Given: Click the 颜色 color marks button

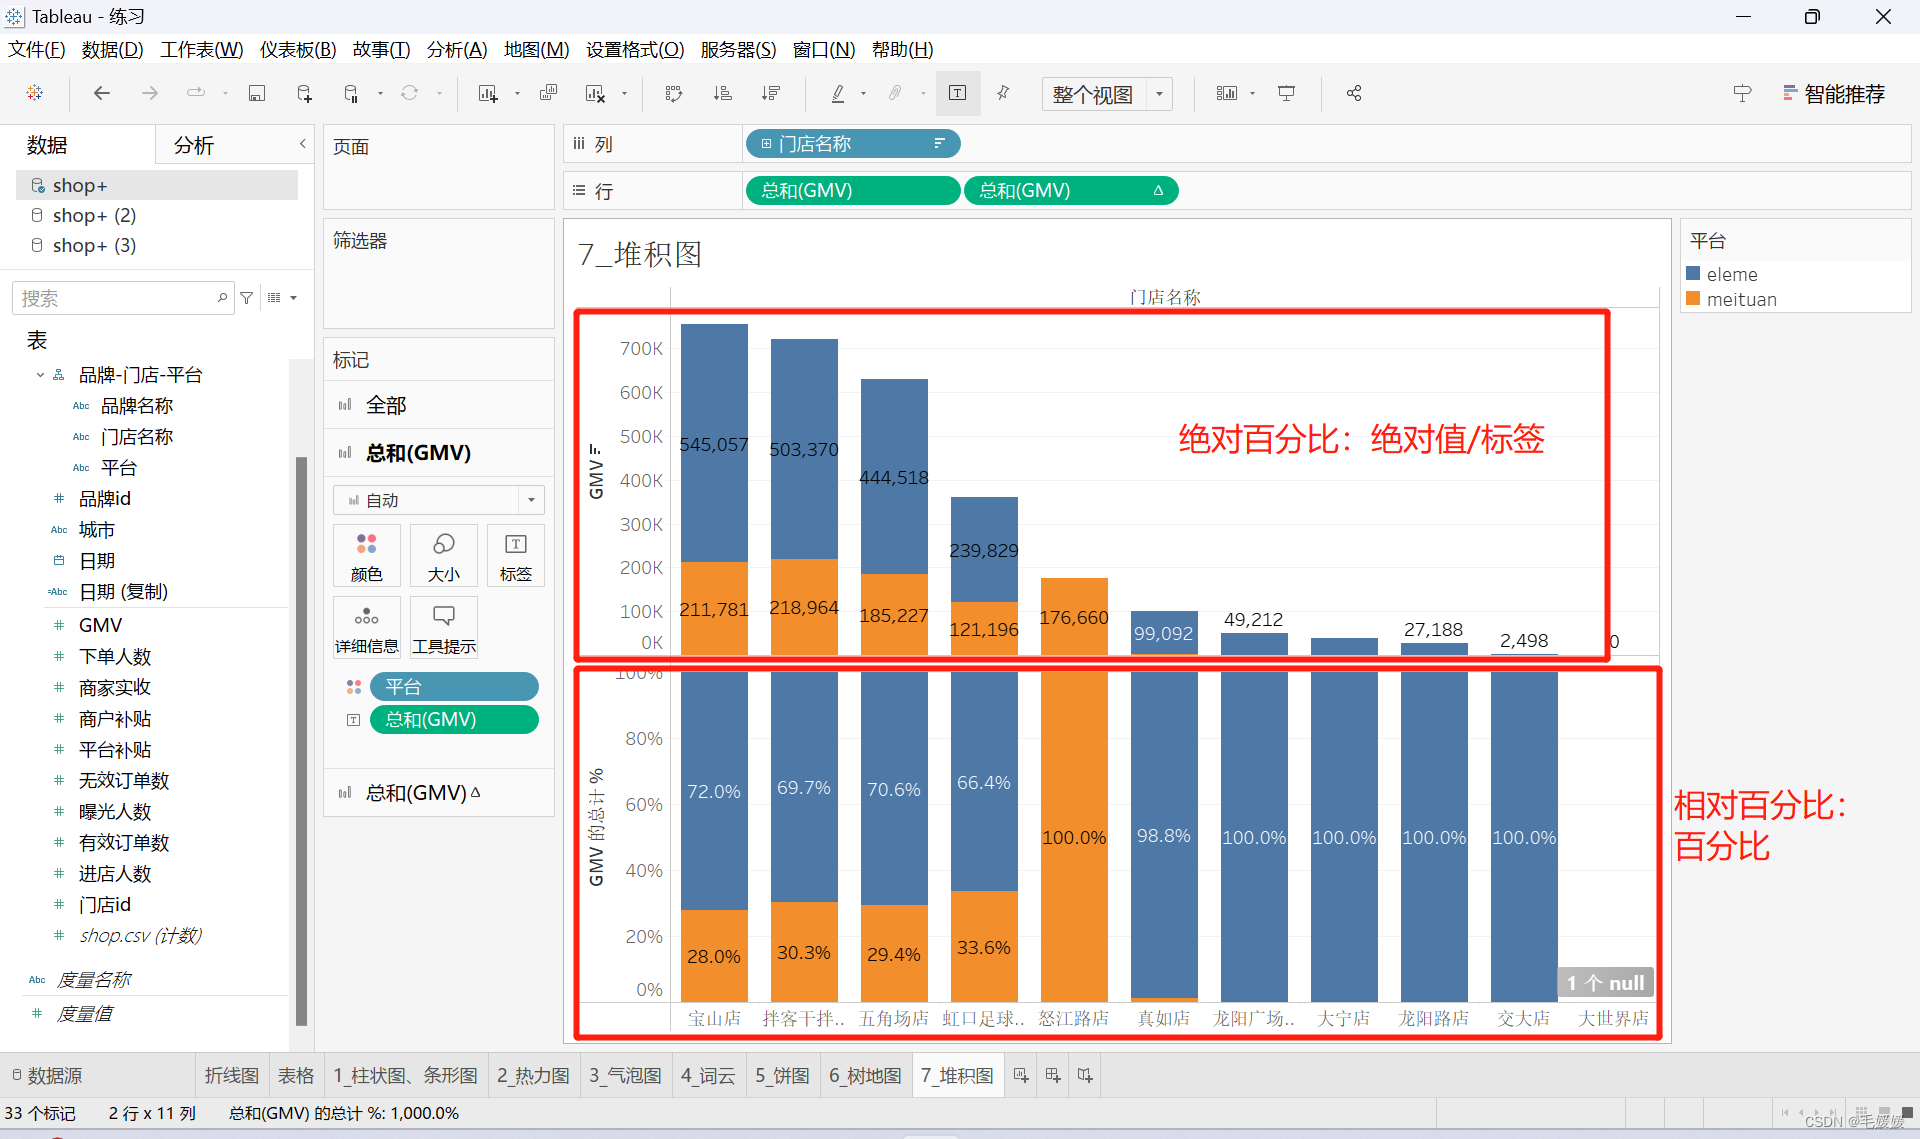Looking at the screenshot, I should (x=367, y=555).
